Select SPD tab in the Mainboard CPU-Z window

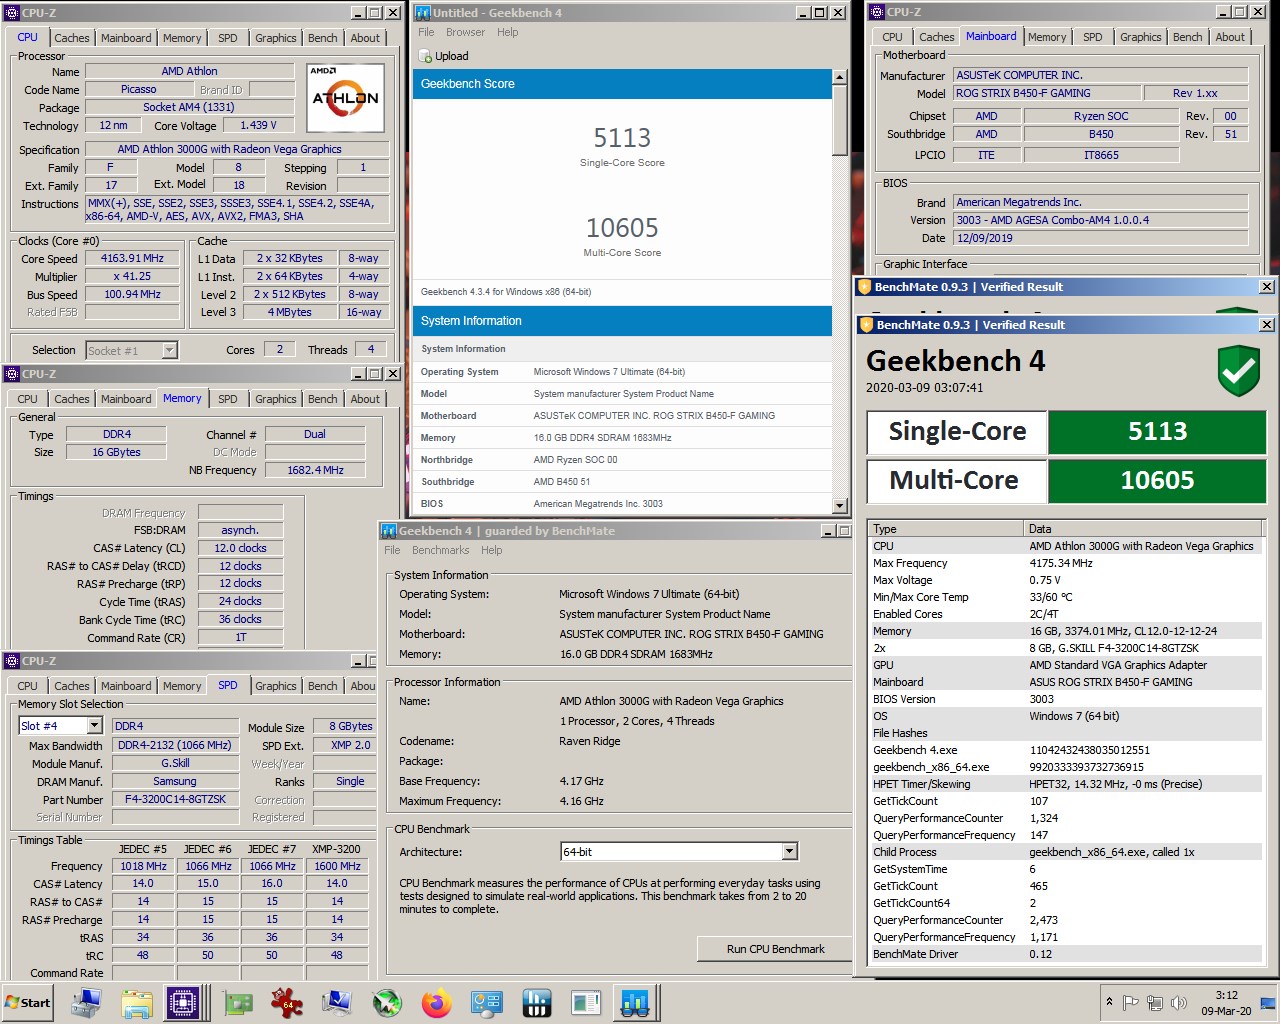tap(1092, 37)
